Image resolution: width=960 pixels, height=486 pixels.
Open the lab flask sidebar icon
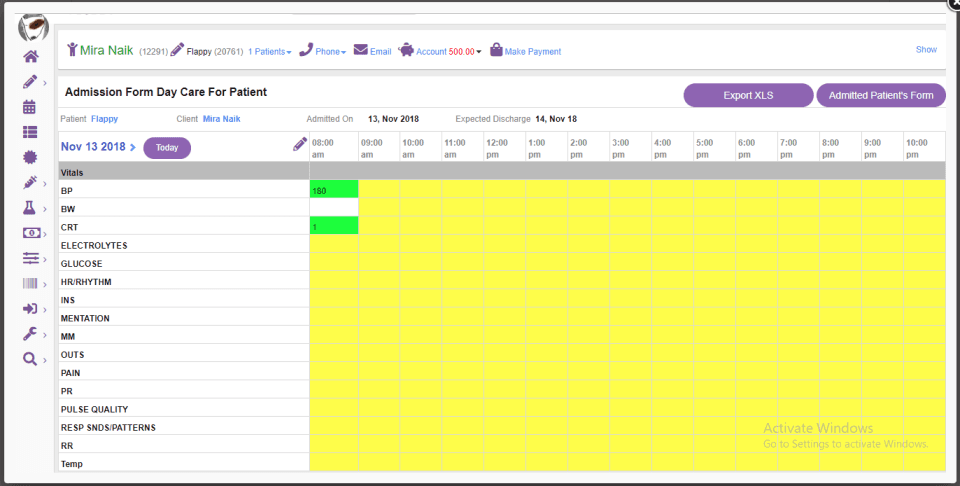click(x=29, y=208)
